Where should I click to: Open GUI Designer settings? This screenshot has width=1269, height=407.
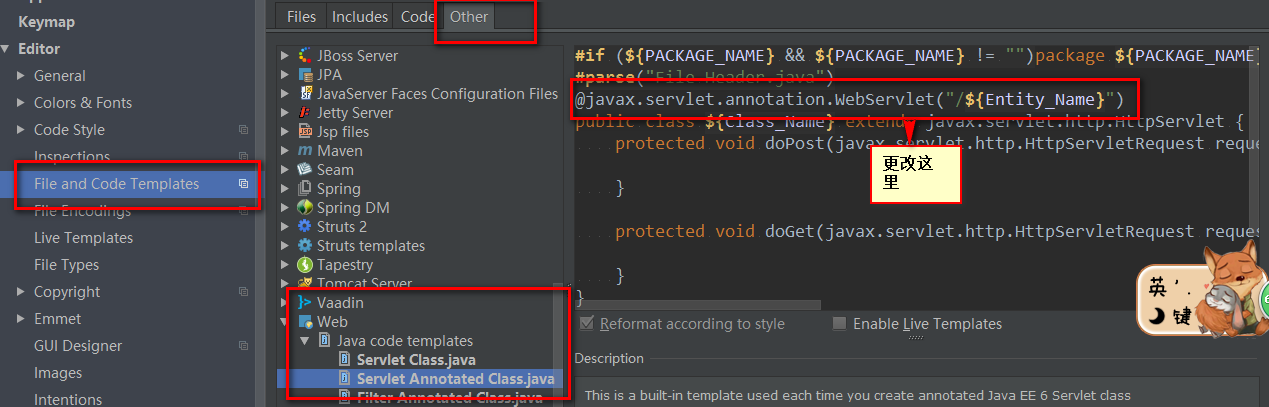click(x=78, y=346)
